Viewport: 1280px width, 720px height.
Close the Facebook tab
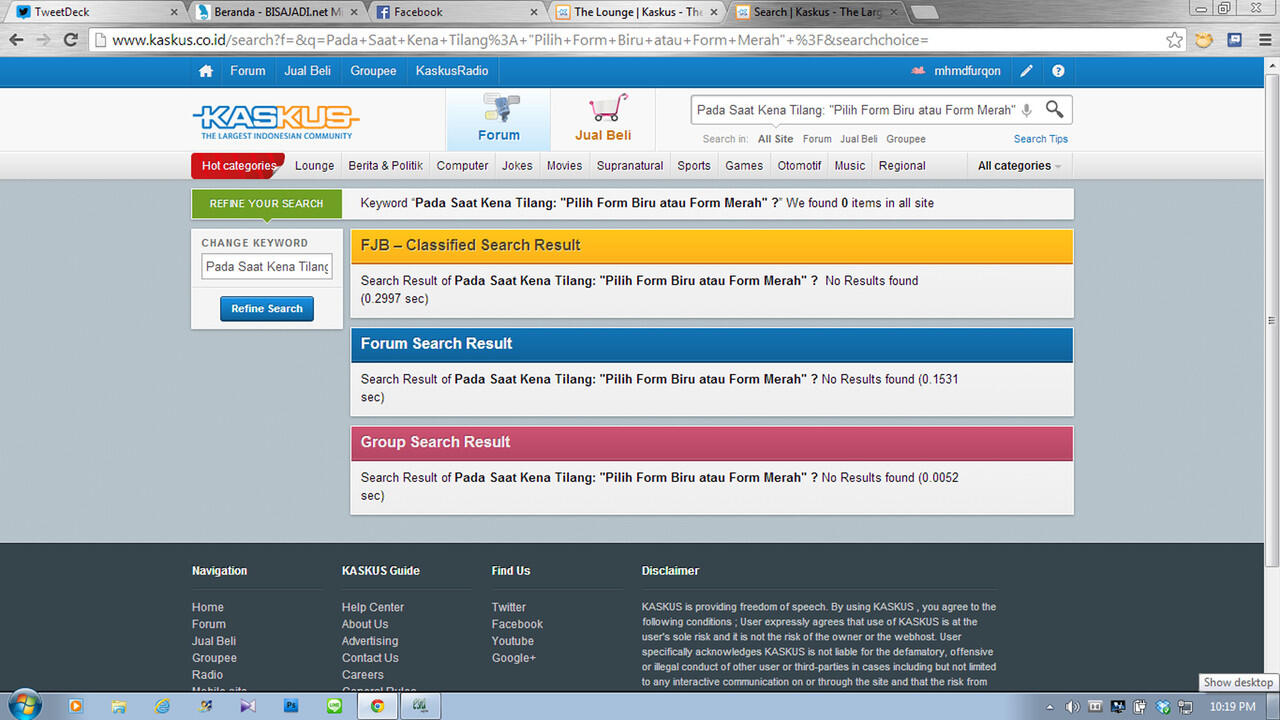[x=536, y=12]
